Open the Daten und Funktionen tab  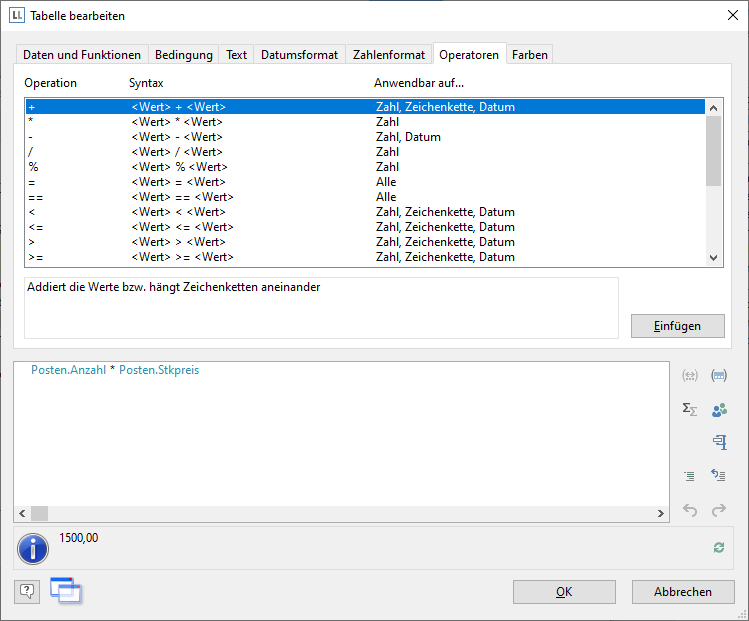point(83,55)
